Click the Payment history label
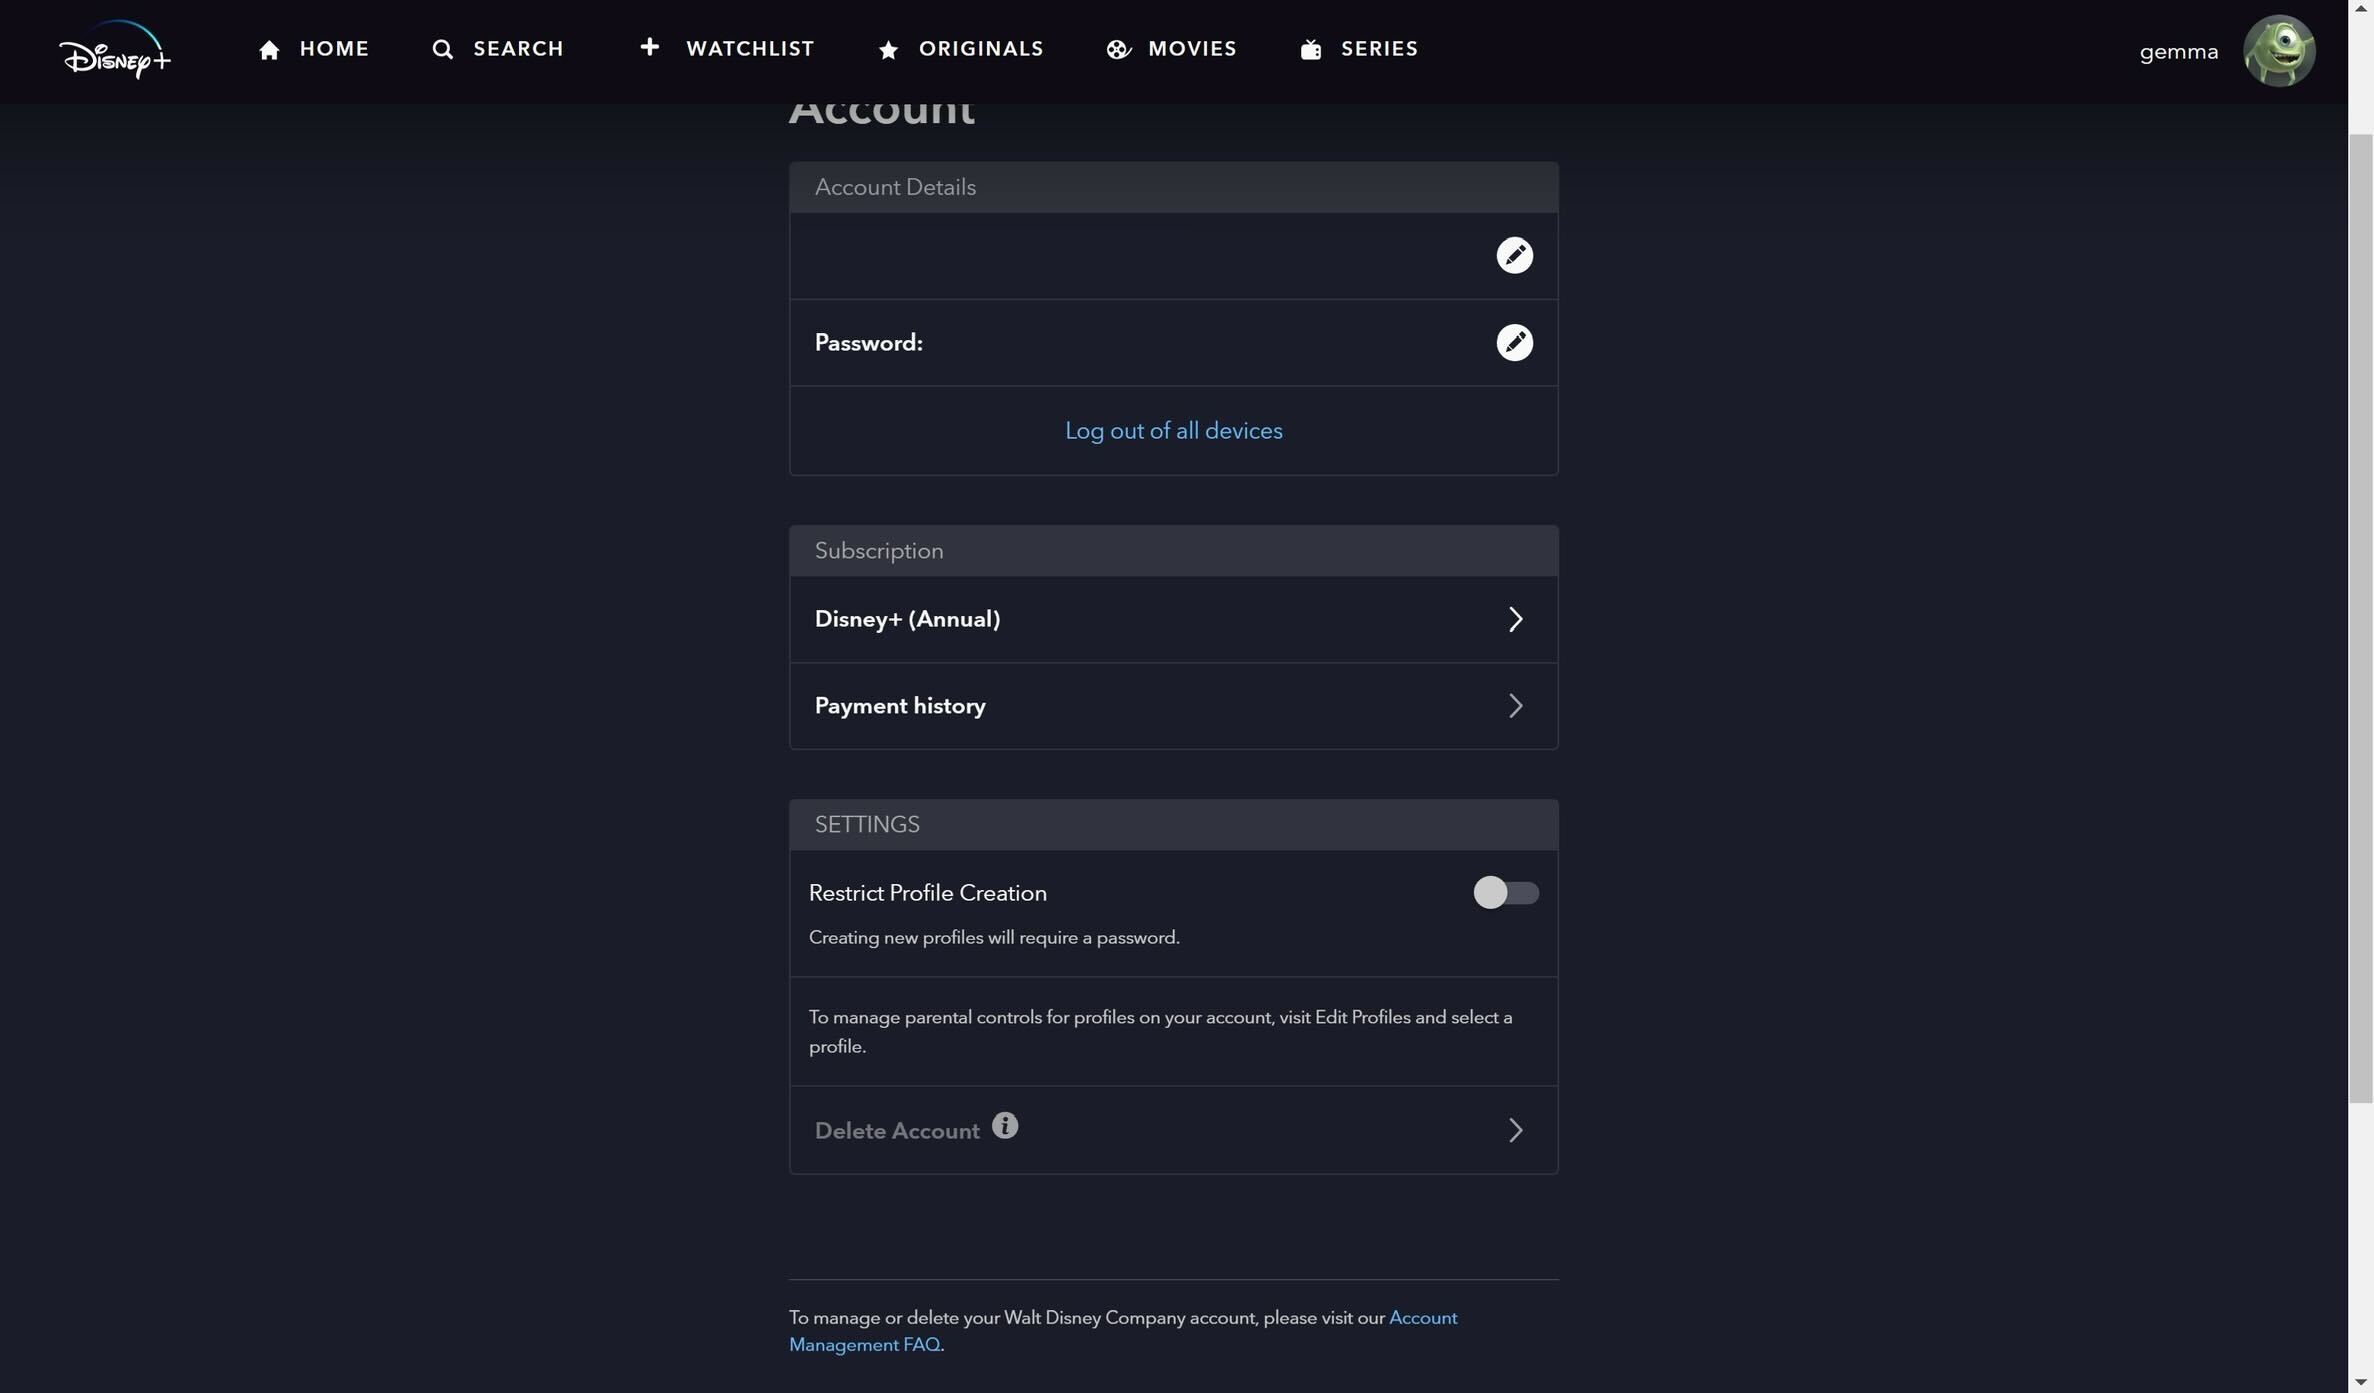 click(x=900, y=706)
